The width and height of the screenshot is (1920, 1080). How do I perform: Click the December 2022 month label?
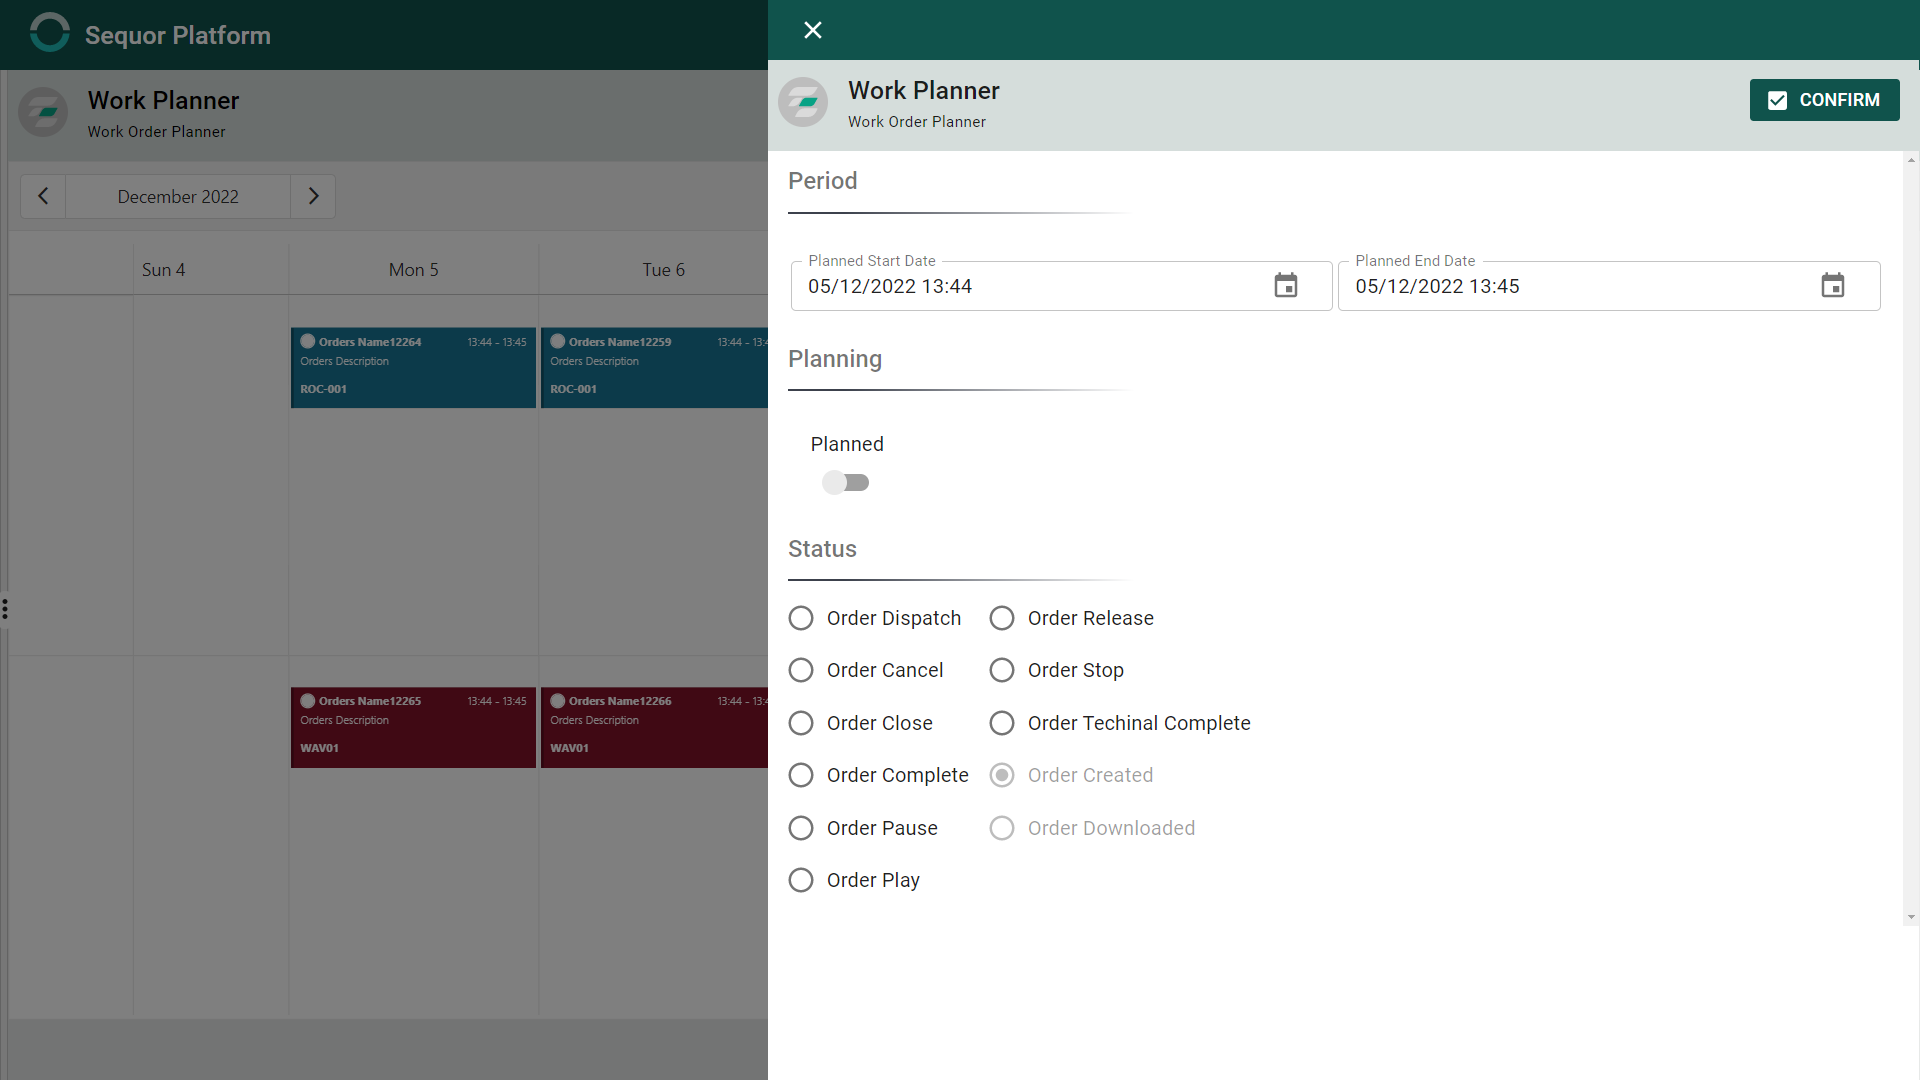178,197
